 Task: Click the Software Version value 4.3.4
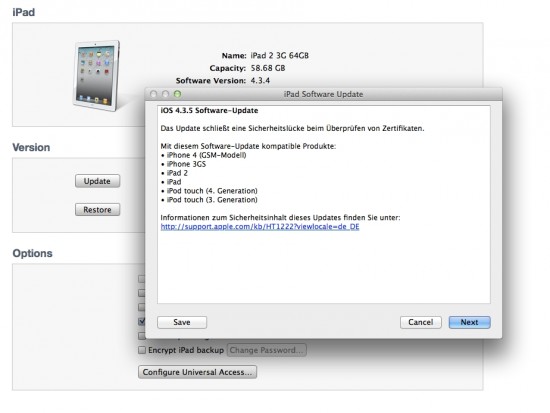pos(260,81)
